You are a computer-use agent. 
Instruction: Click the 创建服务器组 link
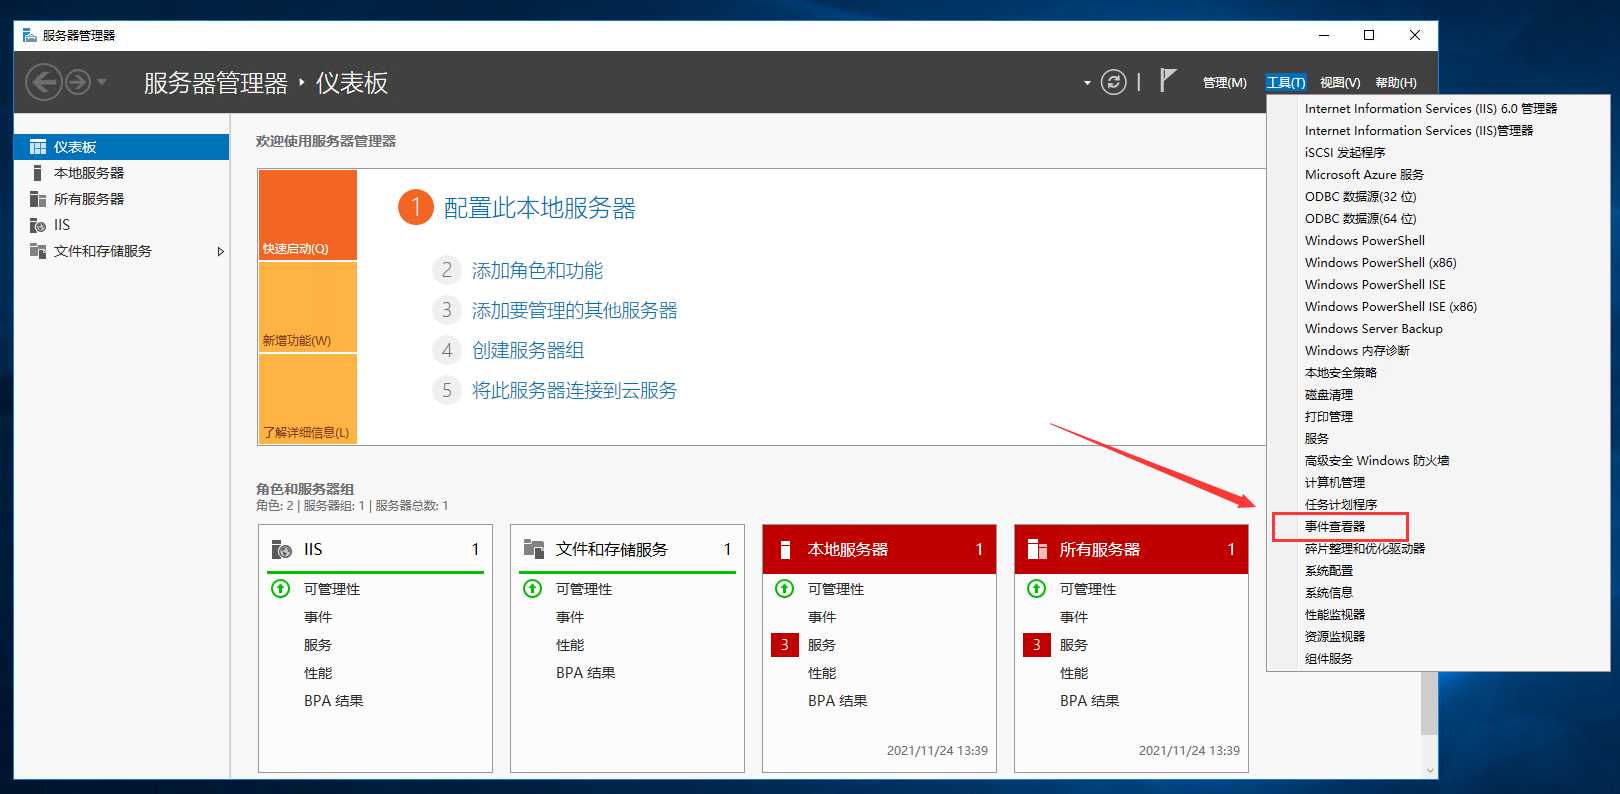527,351
